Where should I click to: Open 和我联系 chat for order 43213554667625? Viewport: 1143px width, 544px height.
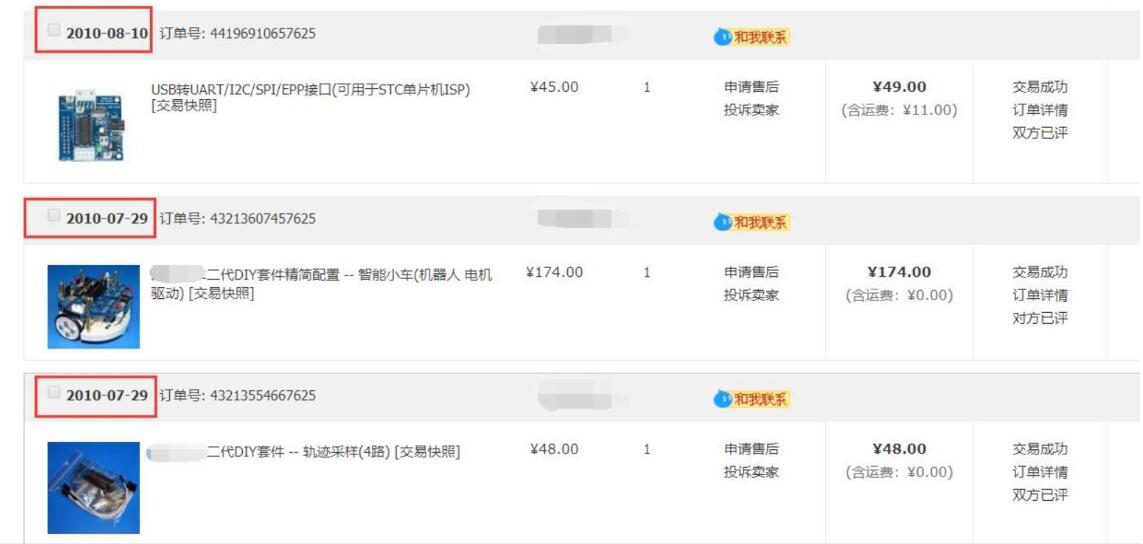tap(752, 399)
